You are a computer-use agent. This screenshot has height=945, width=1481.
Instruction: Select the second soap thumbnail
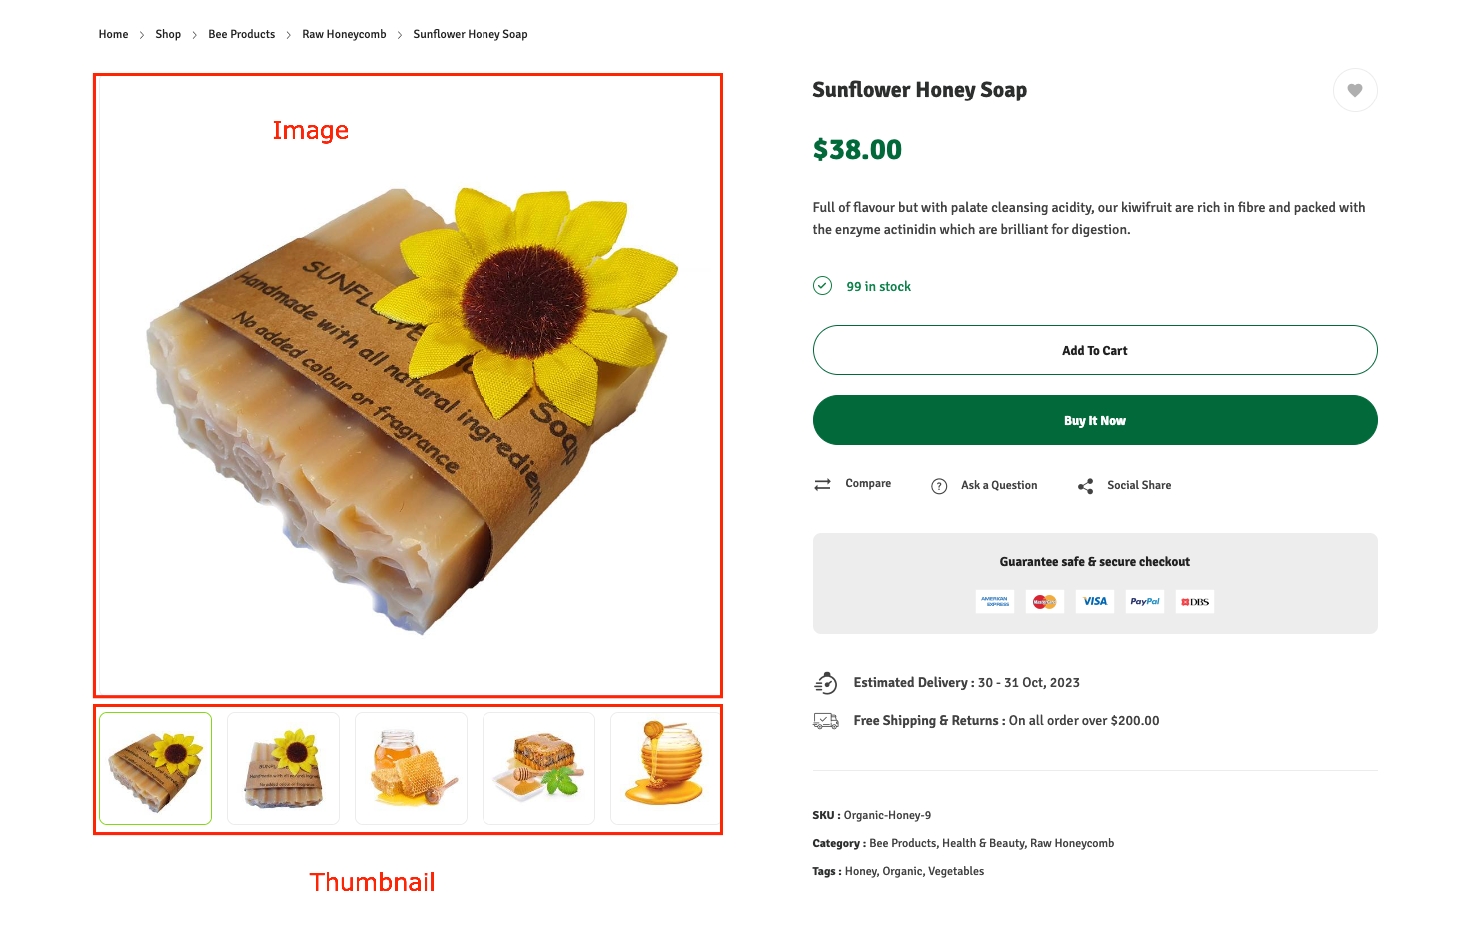click(x=283, y=768)
